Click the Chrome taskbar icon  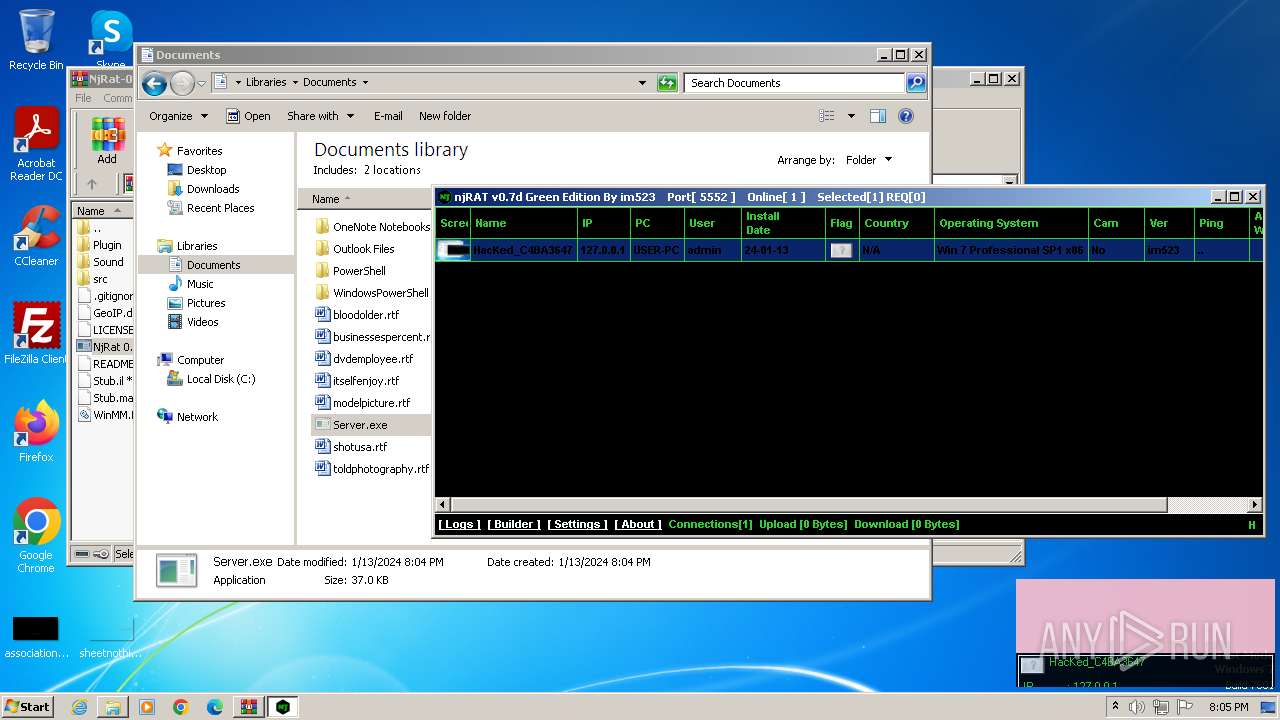(x=181, y=707)
